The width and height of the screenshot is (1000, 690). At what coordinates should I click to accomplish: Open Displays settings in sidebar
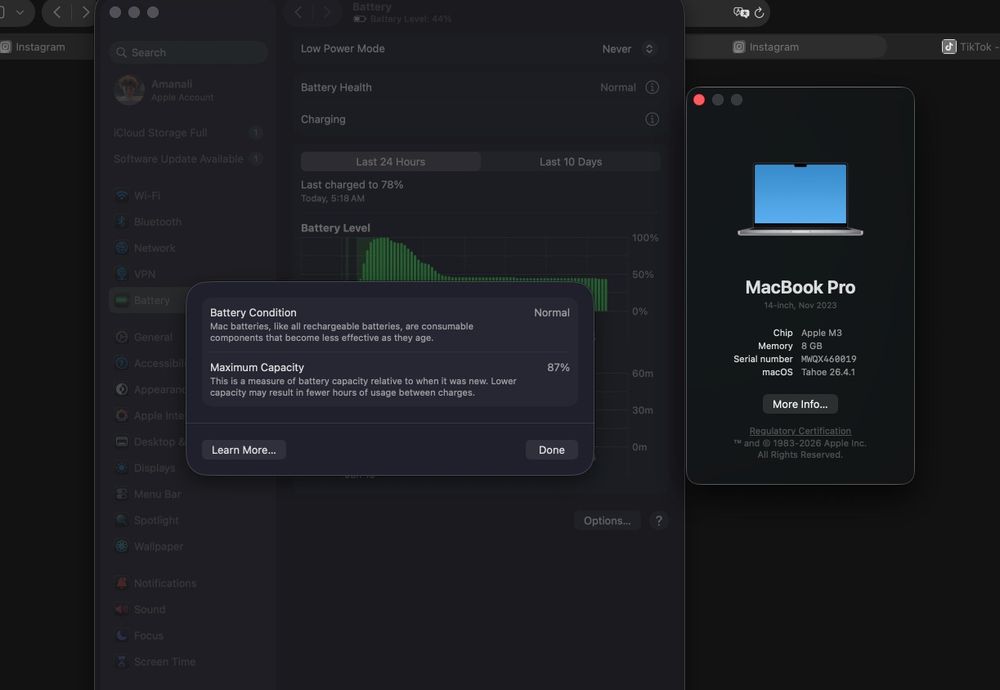click(x=148, y=468)
